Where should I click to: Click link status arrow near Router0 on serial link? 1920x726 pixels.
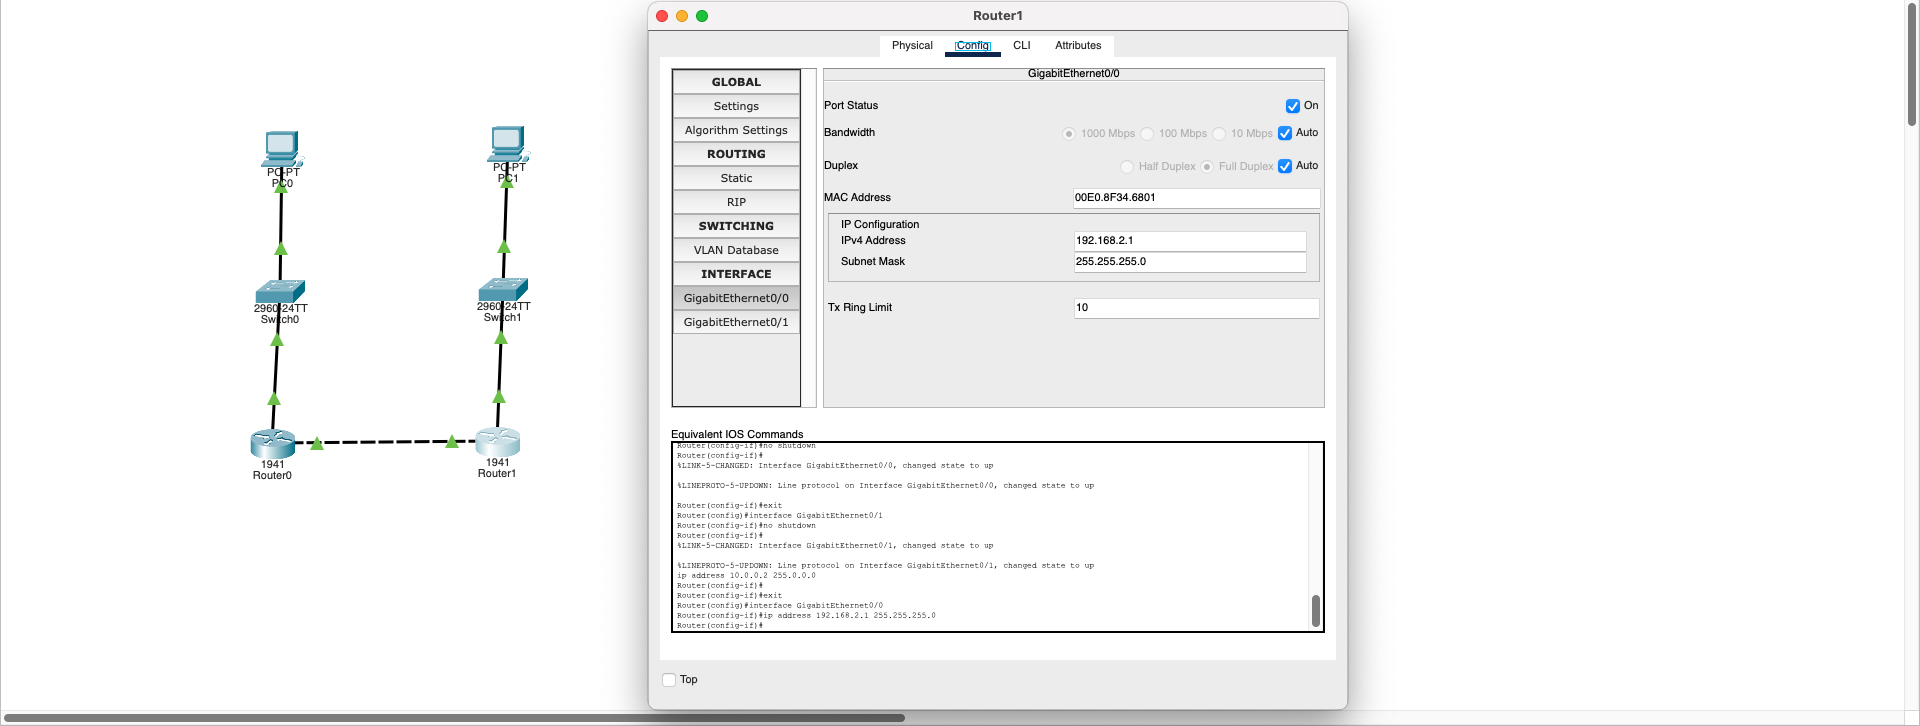[x=317, y=443]
